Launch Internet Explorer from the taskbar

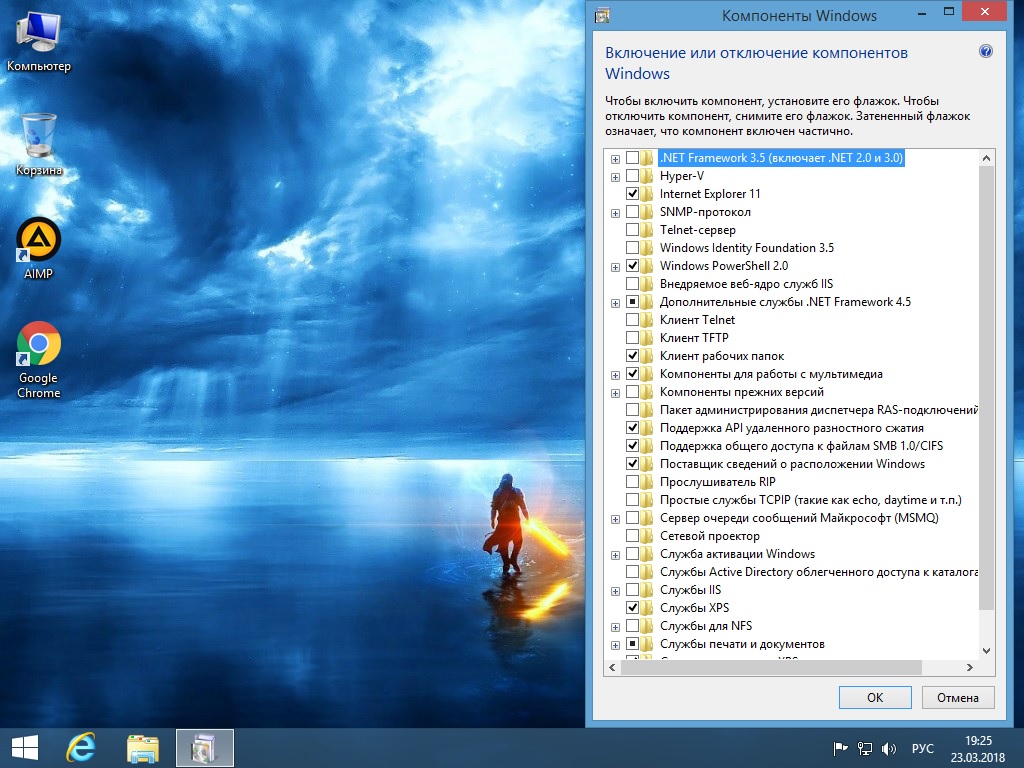point(81,748)
